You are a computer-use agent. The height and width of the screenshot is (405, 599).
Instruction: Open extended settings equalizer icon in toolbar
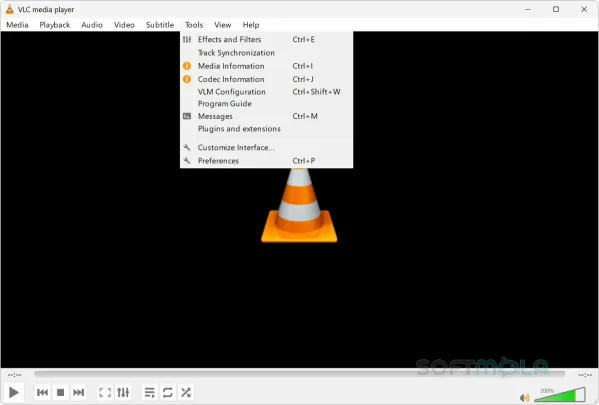[123, 392]
